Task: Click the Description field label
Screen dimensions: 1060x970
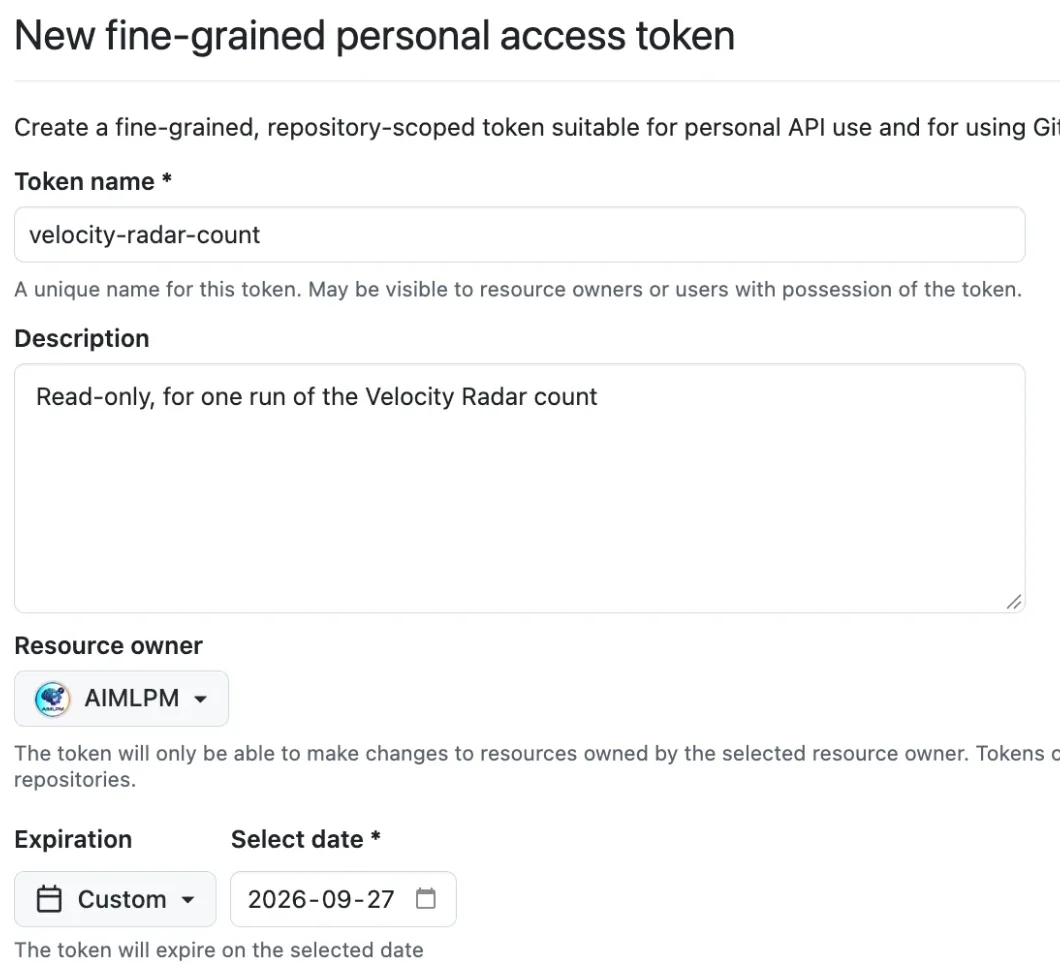Action: pyautogui.click(x=82, y=338)
